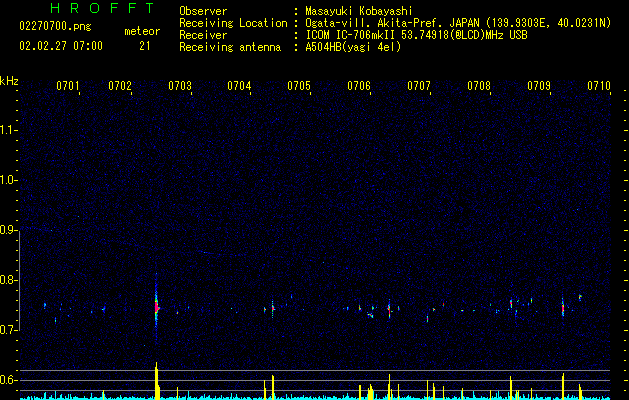The height and width of the screenshot is (400, 629).
Task: Click the Receiving antenna field label
Action: [230, 47]
